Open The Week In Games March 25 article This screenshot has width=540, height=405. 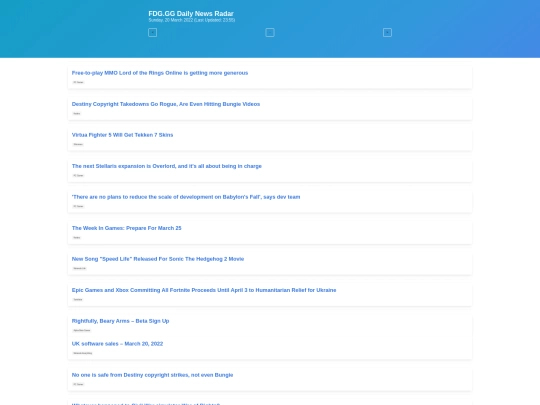[126, 228]
